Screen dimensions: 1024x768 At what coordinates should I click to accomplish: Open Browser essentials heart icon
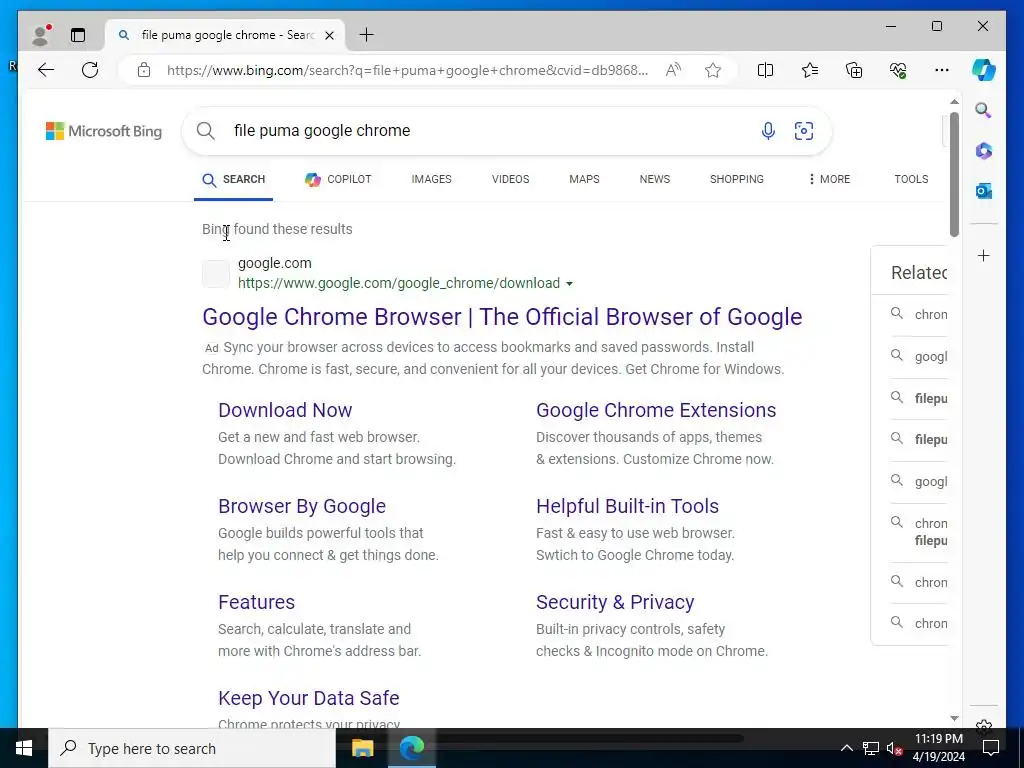click(898, 70)
